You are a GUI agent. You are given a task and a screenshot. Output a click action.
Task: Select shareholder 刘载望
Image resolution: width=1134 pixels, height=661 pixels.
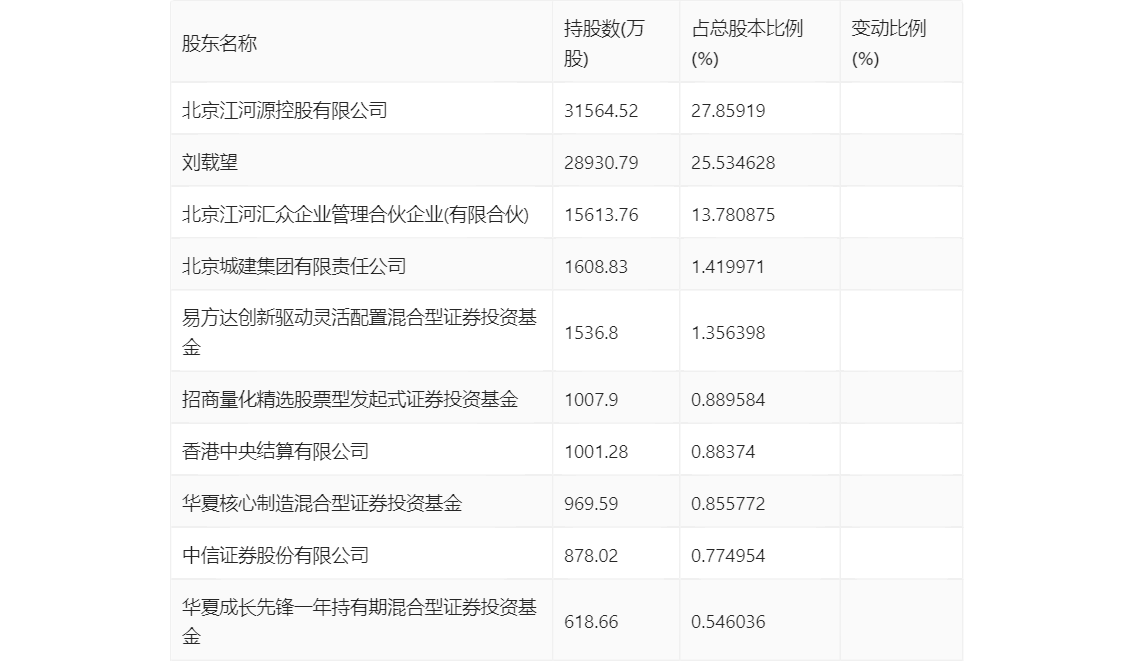[x=210, y=163]
